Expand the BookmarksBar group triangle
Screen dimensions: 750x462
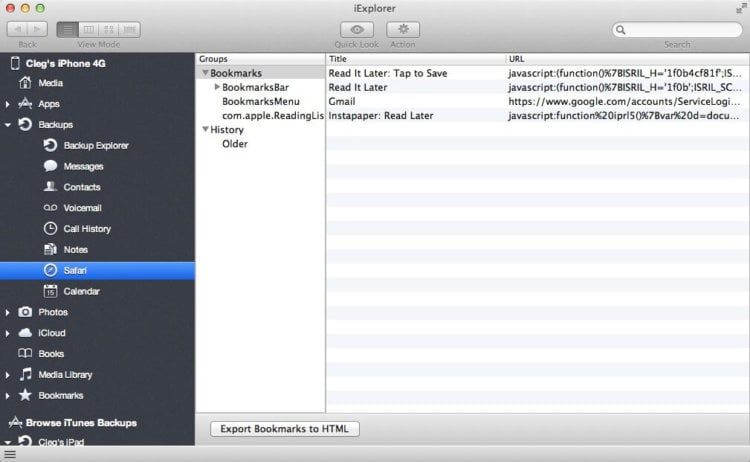click(217, 87)
